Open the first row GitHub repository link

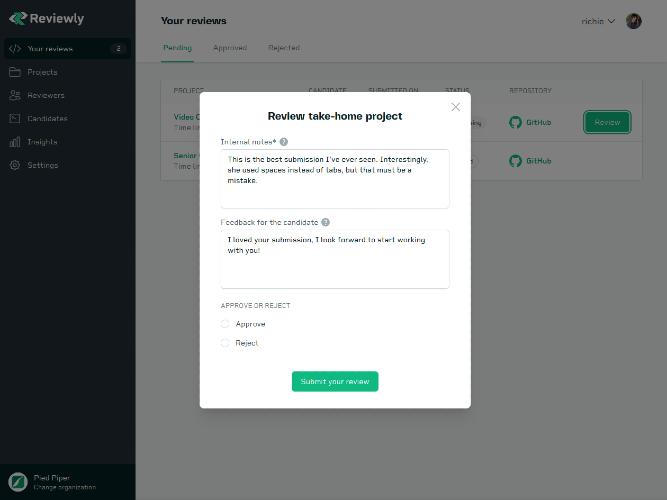(x=530, y=123)
